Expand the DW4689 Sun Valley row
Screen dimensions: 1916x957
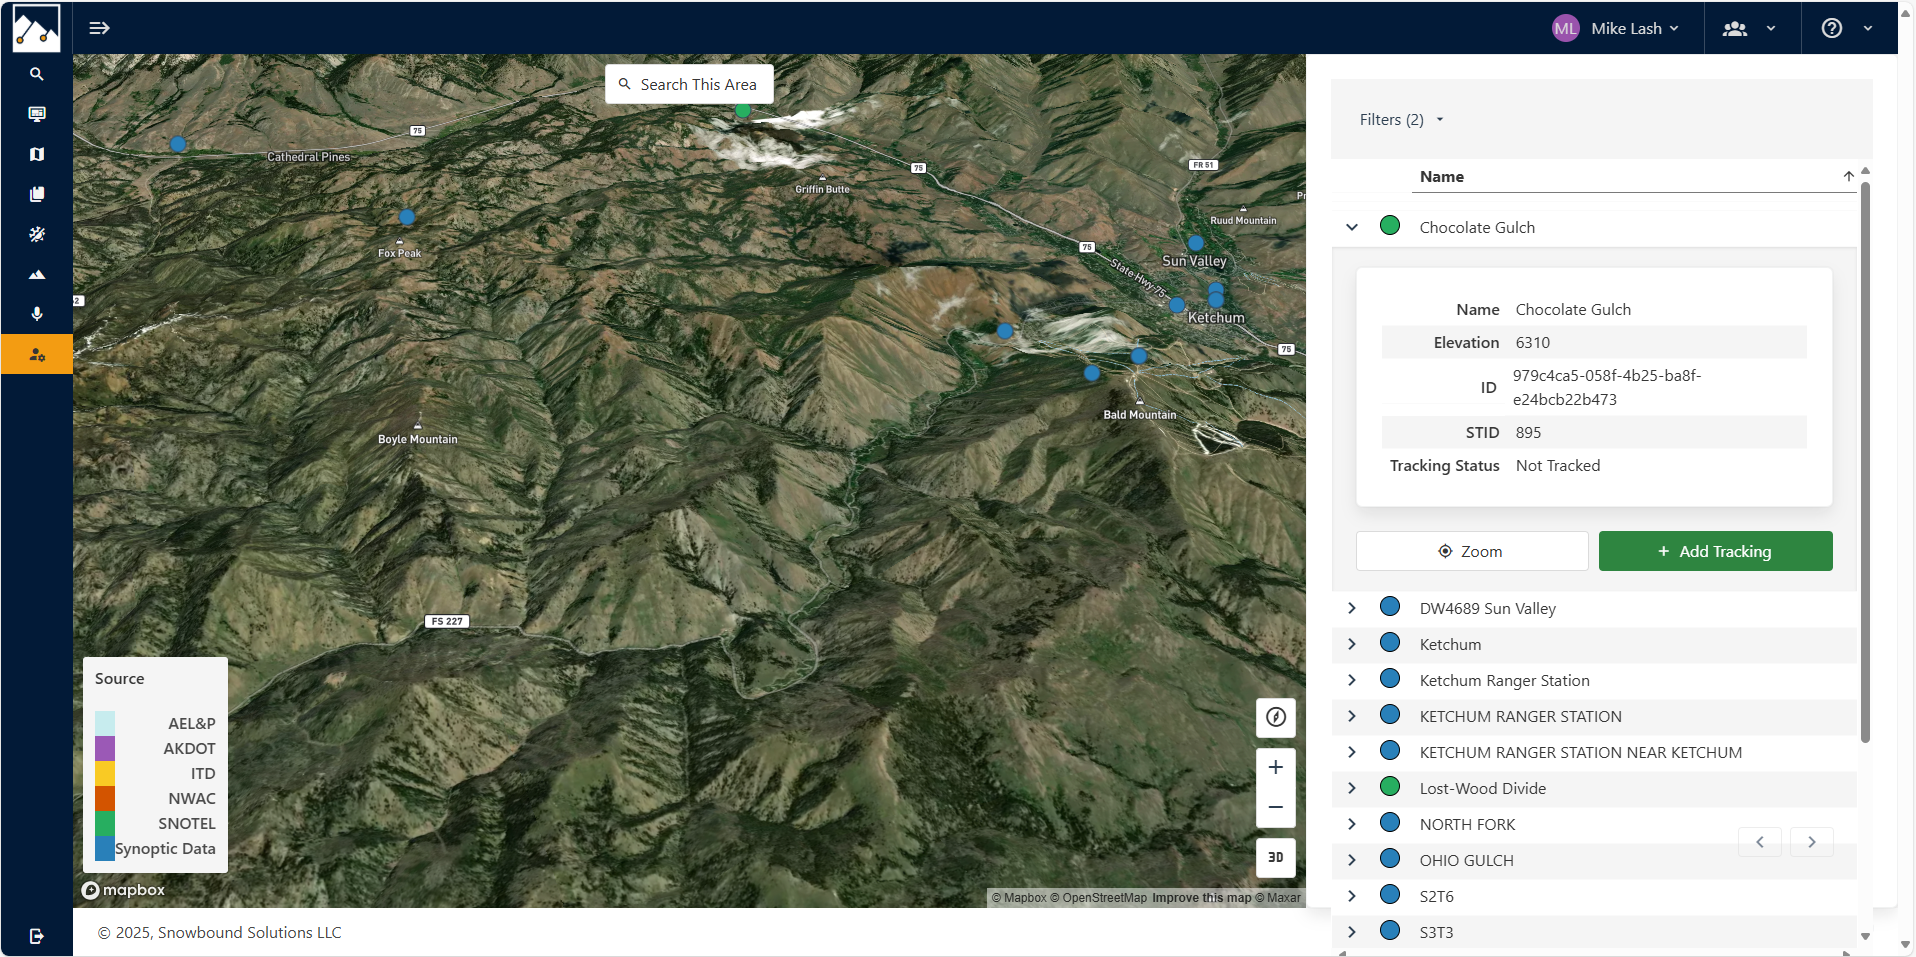(x=1352, y=608)
